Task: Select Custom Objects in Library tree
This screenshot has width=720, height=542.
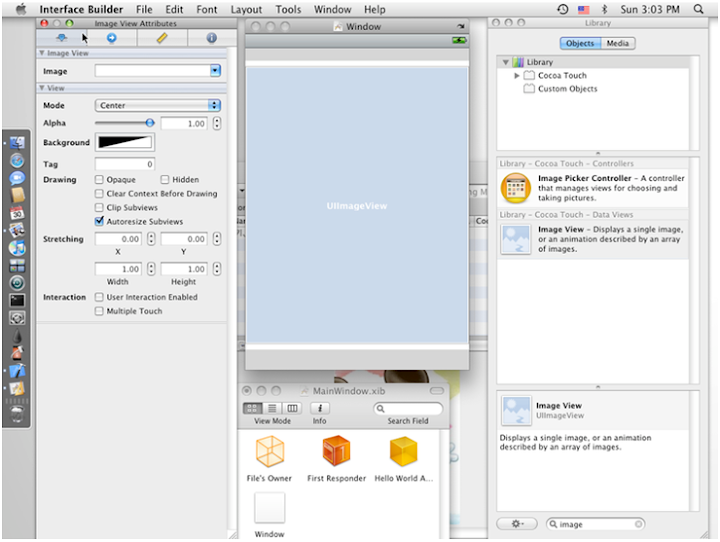Action: (x=568, y=89)
